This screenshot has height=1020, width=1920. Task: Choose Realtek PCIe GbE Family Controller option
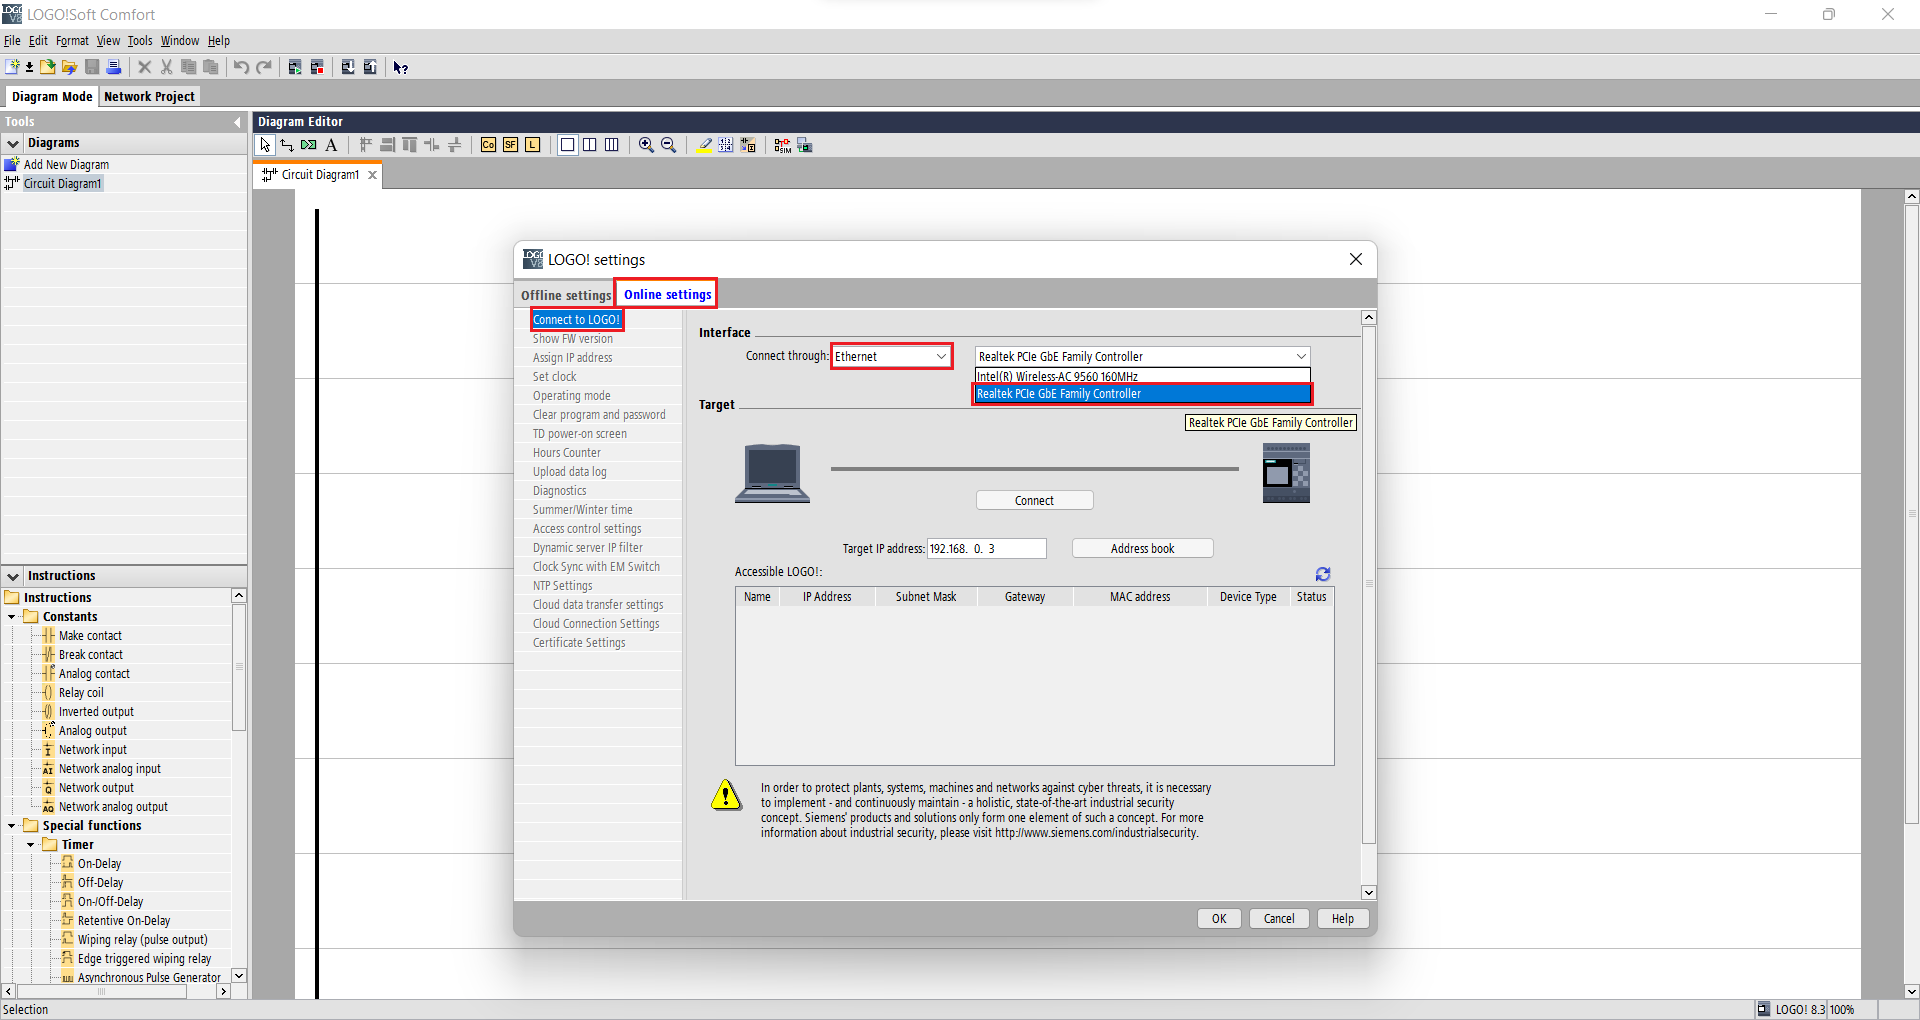pos(1142,394)
